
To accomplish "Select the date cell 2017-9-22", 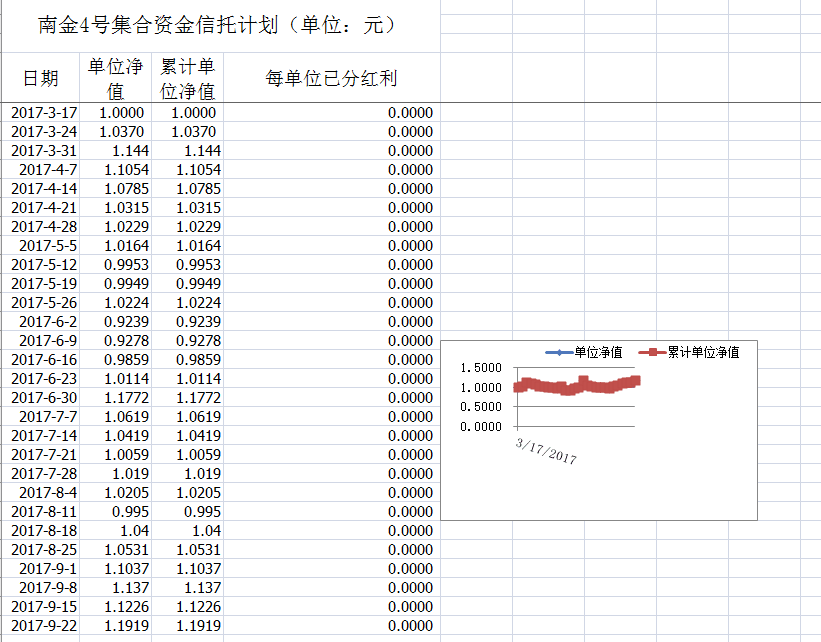I will point(43,626).
